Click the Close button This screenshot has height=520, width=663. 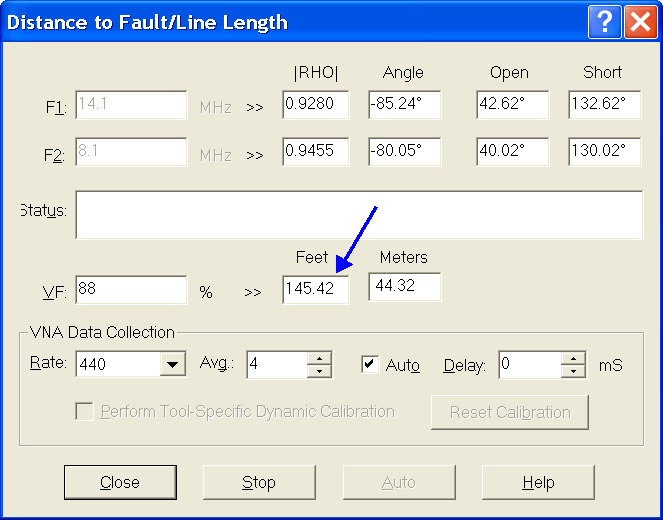click(120, 482)
